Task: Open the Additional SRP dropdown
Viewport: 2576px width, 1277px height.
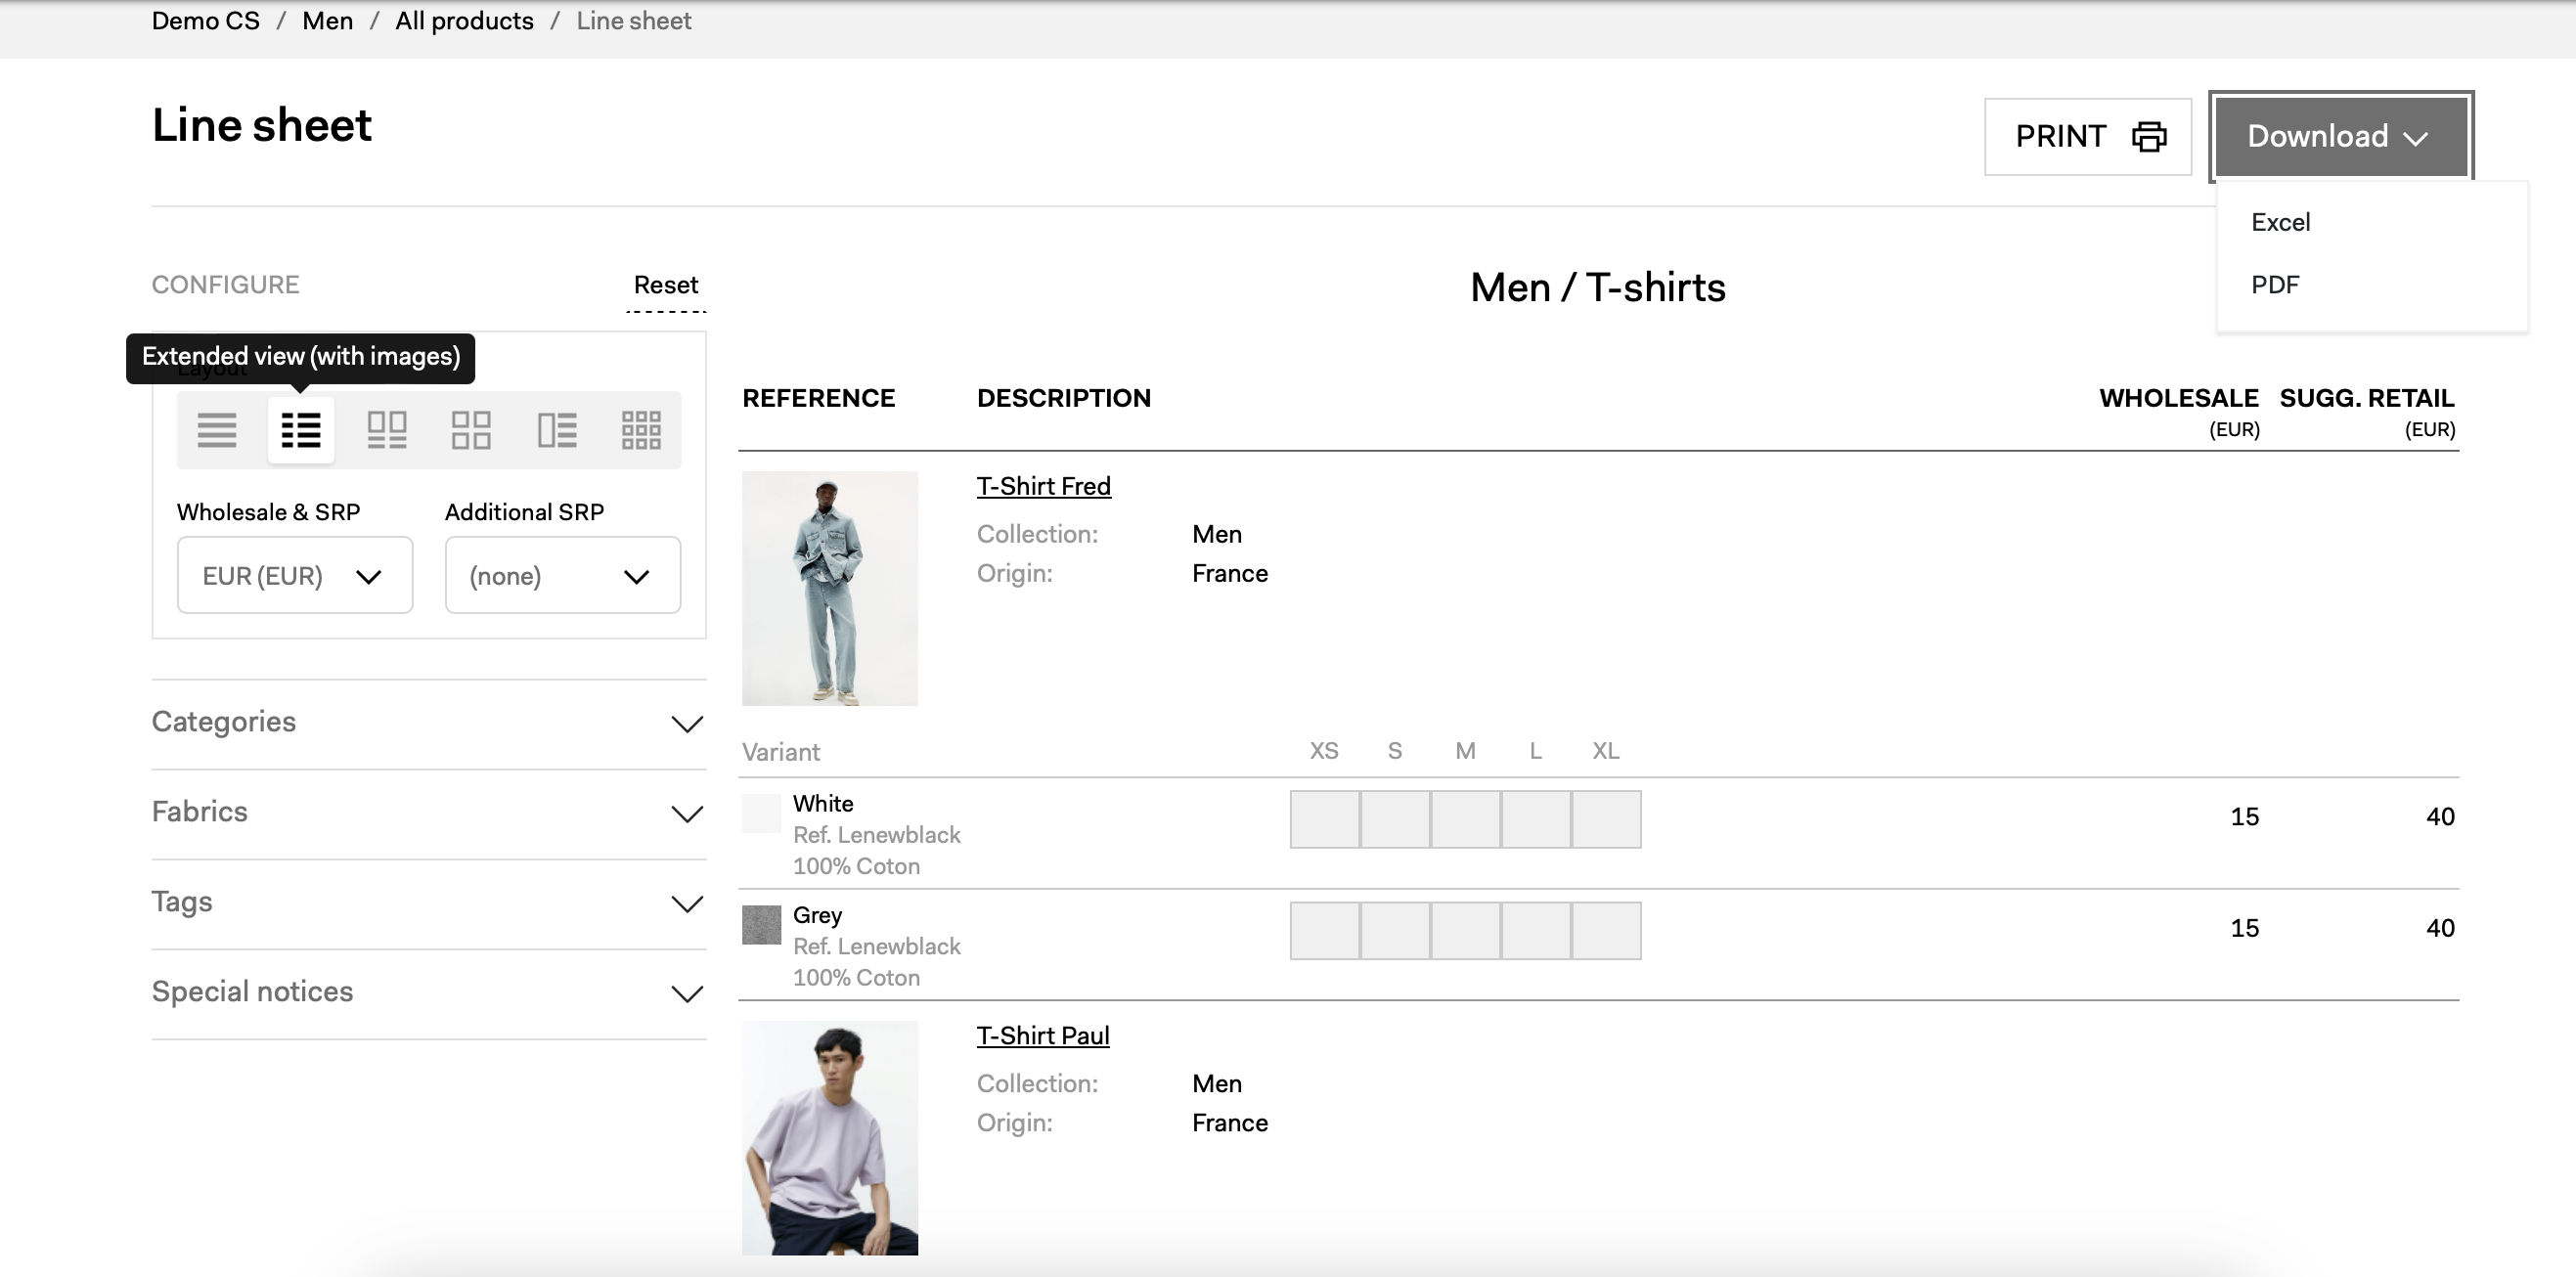Action: [x=562, y=576]
